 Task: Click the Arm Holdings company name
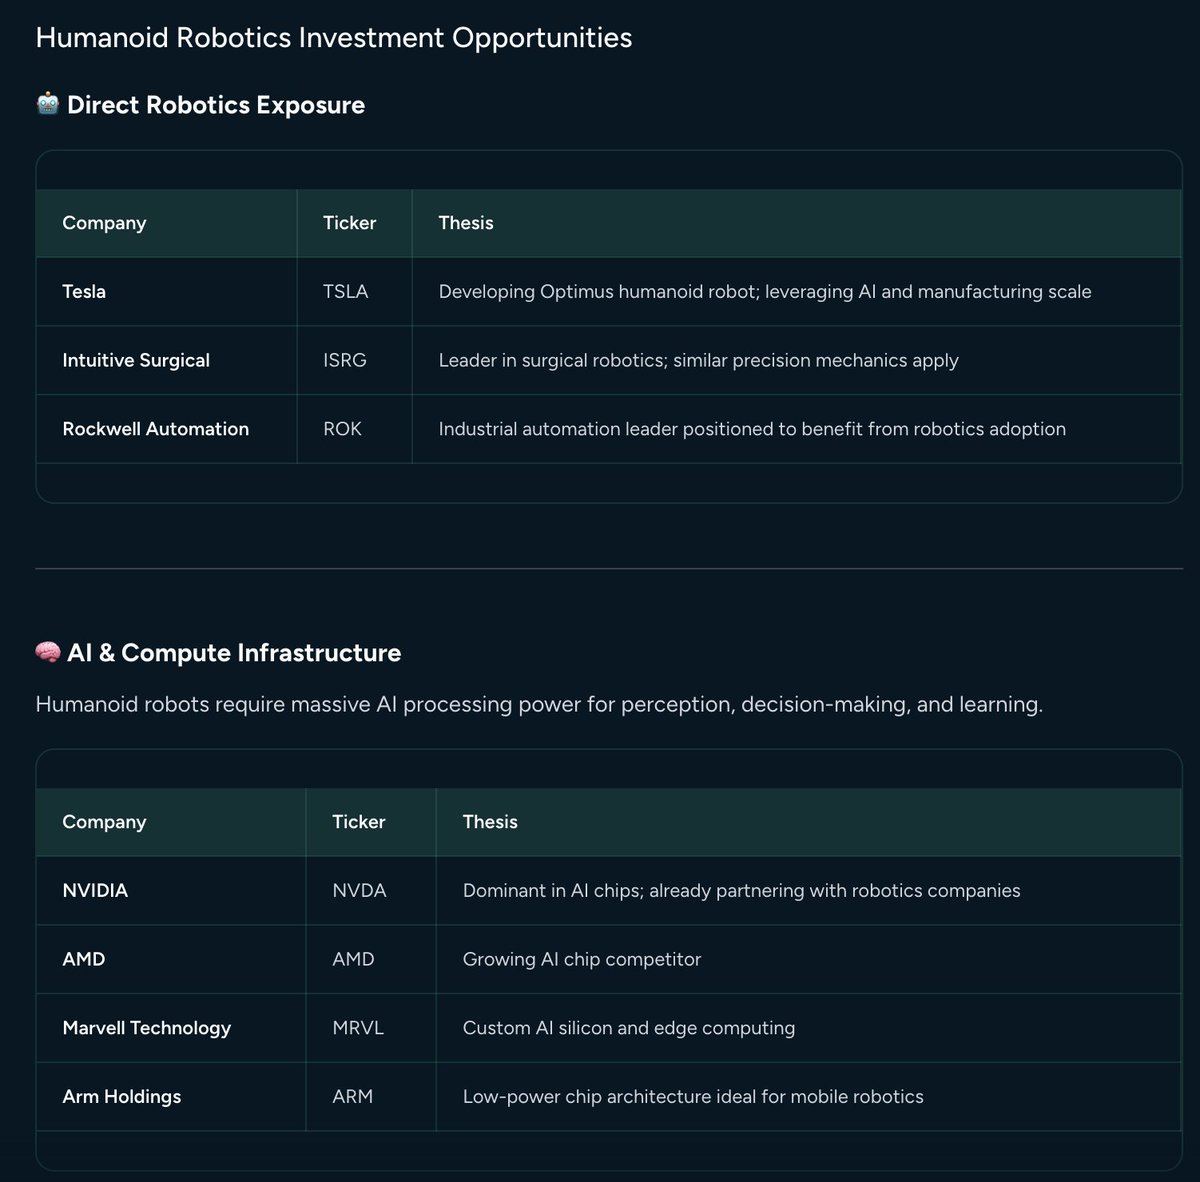122,1096
